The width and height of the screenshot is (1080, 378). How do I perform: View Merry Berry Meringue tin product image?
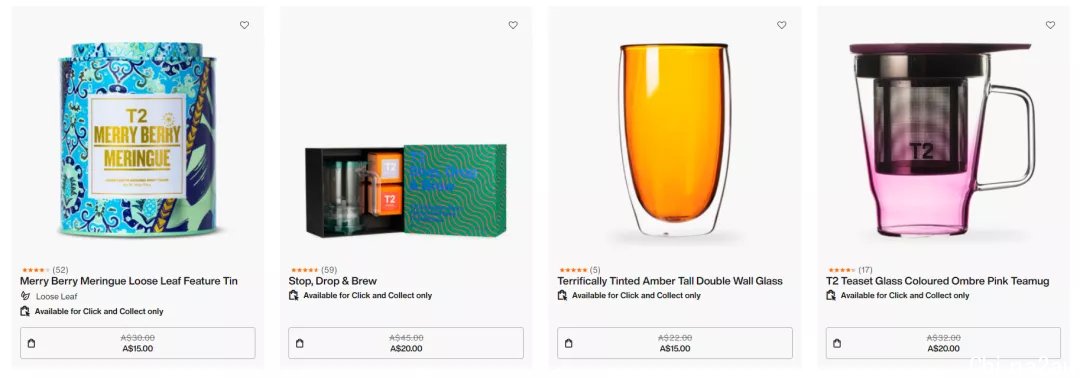[x=138, y=140]
